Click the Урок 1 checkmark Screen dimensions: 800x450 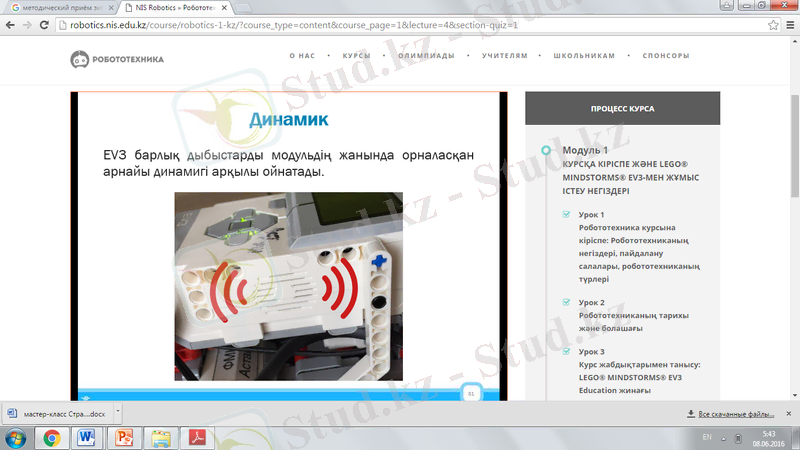(x=567, y=215)
